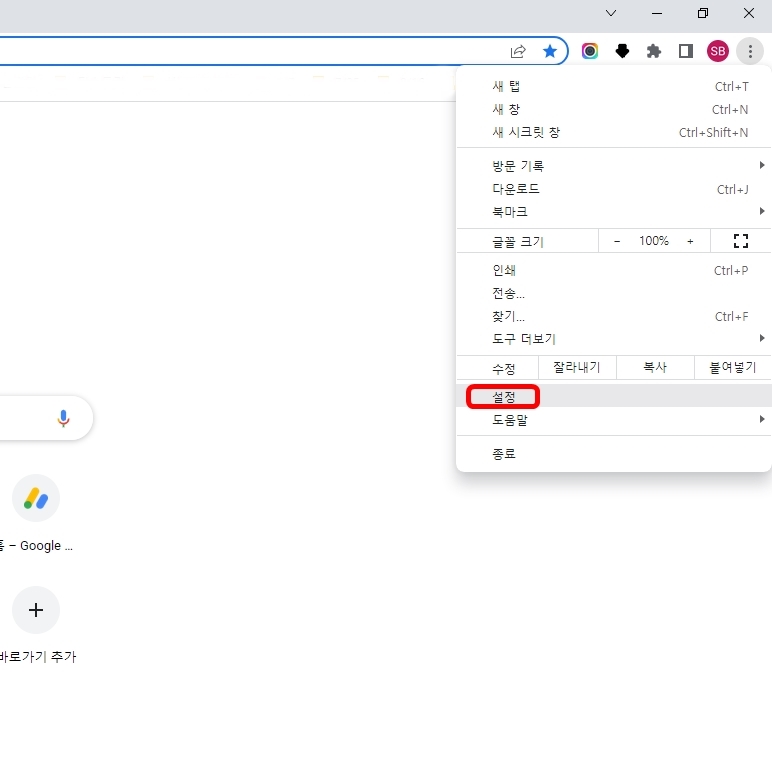Select 인쇄 menu item
This screenshot has width=772, height=782.
coord(614,270)
